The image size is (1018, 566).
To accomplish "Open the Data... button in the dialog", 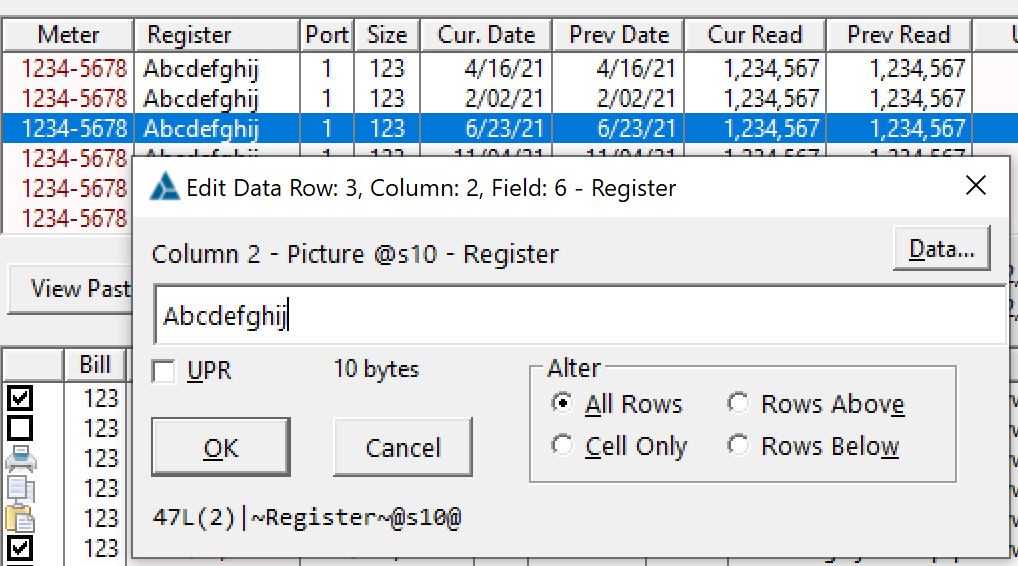I will pos(941,250).
